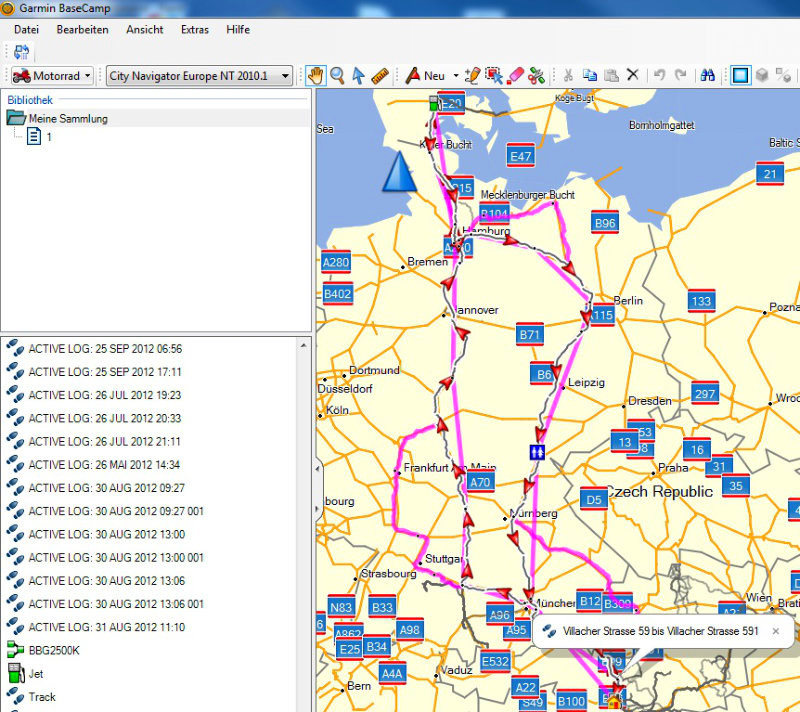The height and width of the screenshot is (712, 800).
Task: Click the Delete X icon
Action: point(633,75)
